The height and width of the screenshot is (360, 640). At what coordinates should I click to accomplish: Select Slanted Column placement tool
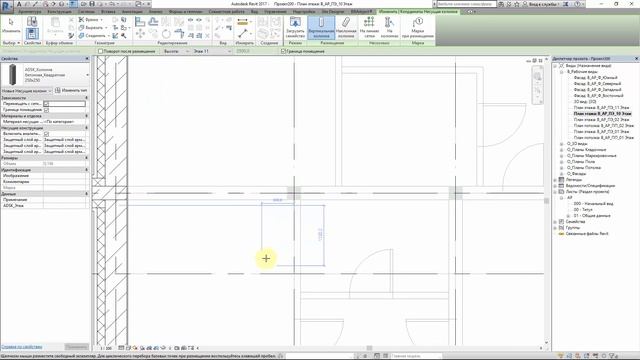coord(346,27)
